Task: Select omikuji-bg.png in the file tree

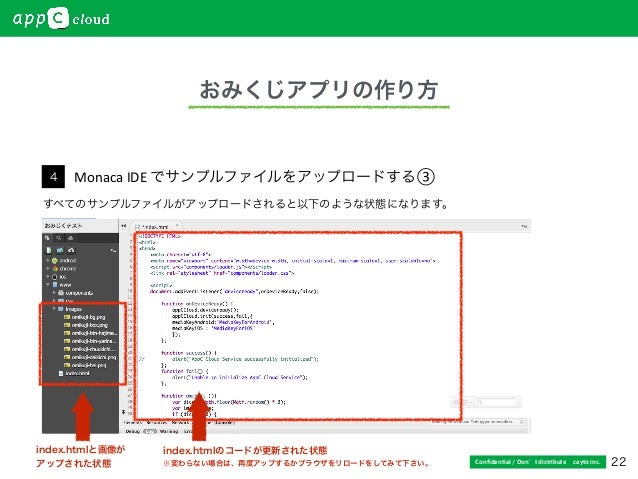Action: click(x=88, y=317)
